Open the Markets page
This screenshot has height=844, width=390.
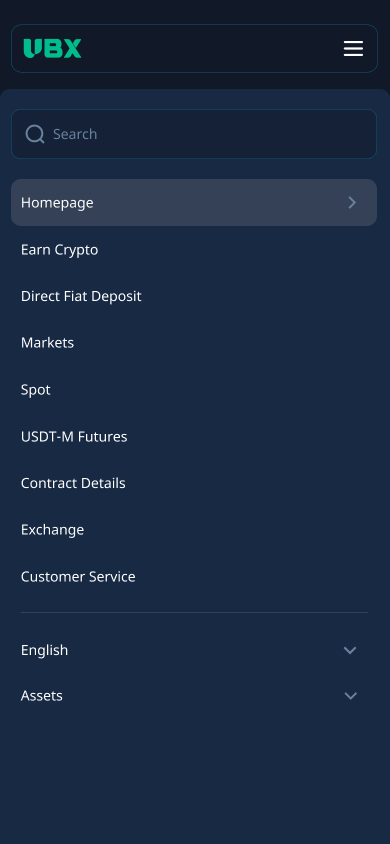(x=194, y=343)
